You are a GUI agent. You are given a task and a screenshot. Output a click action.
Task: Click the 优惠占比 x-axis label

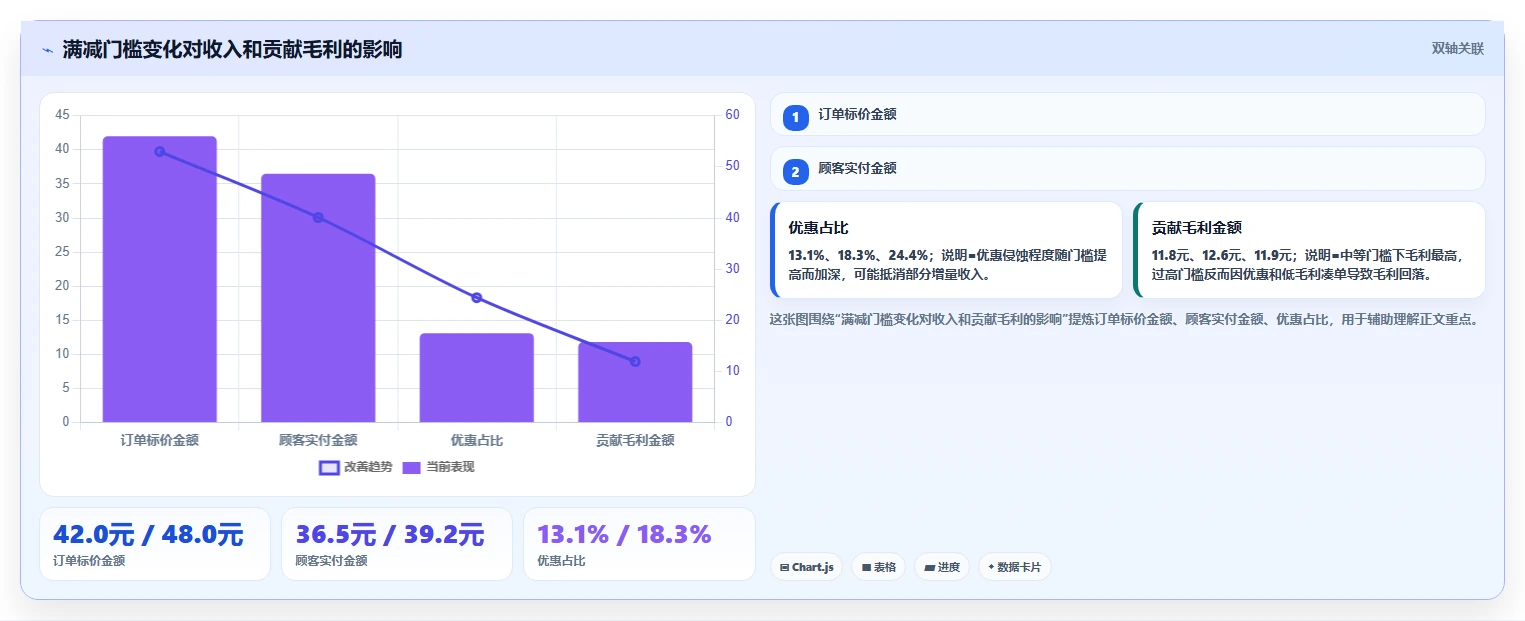(x=476, y=440)
